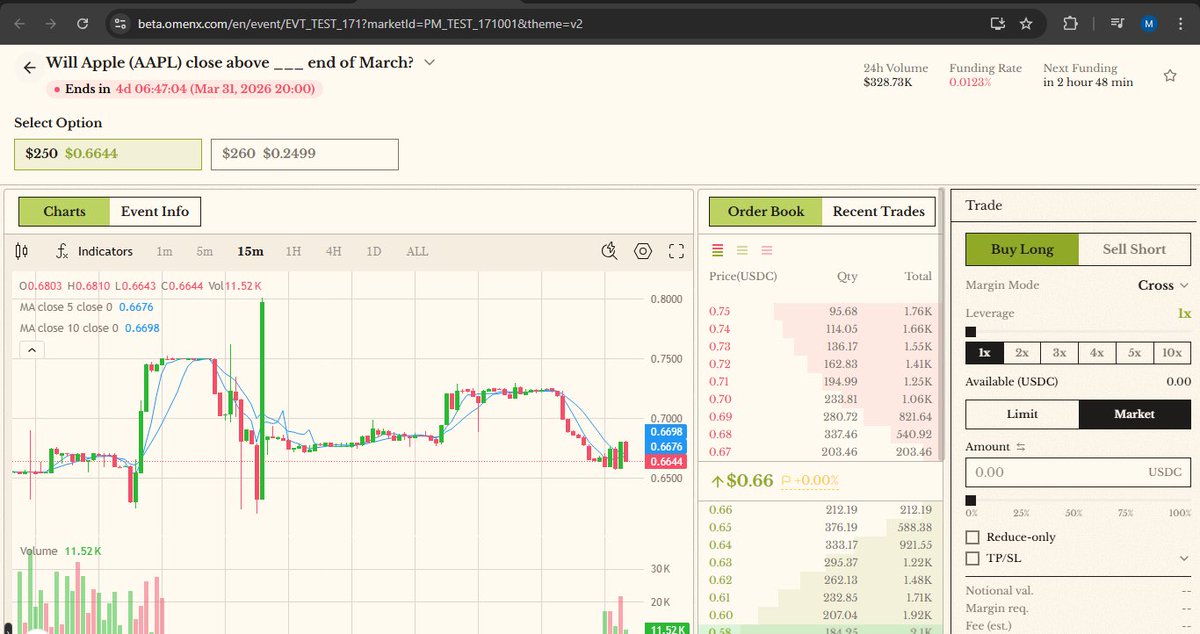This screenshot has width=1200, height=634.
Task: Set chart interval to ALL
Action: pos(417,251)
